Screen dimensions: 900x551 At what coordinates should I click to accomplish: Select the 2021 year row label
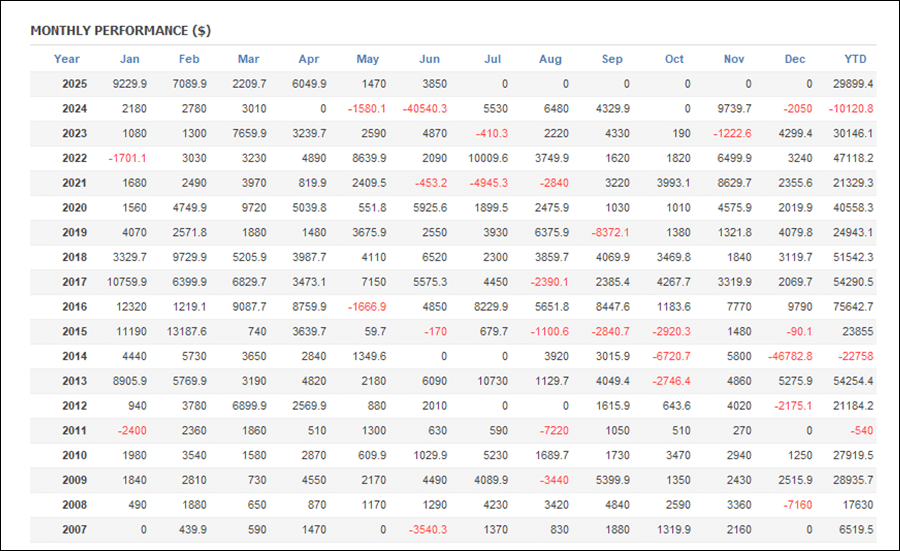point(75,183)
